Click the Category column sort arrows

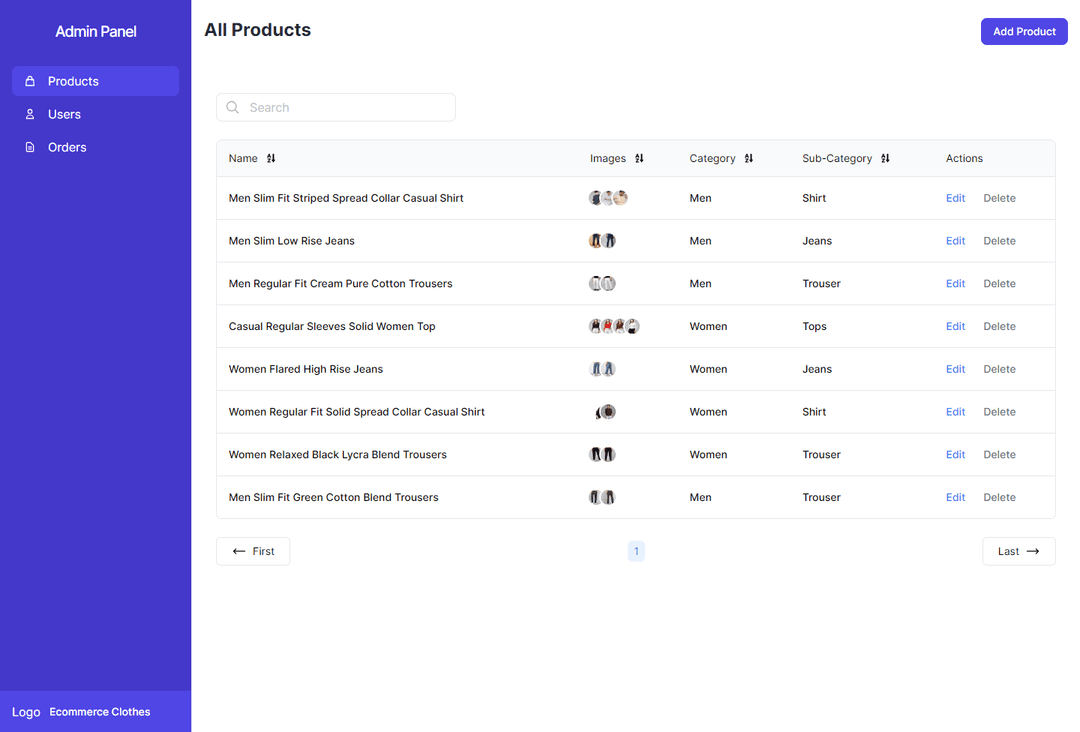[748, 158]
